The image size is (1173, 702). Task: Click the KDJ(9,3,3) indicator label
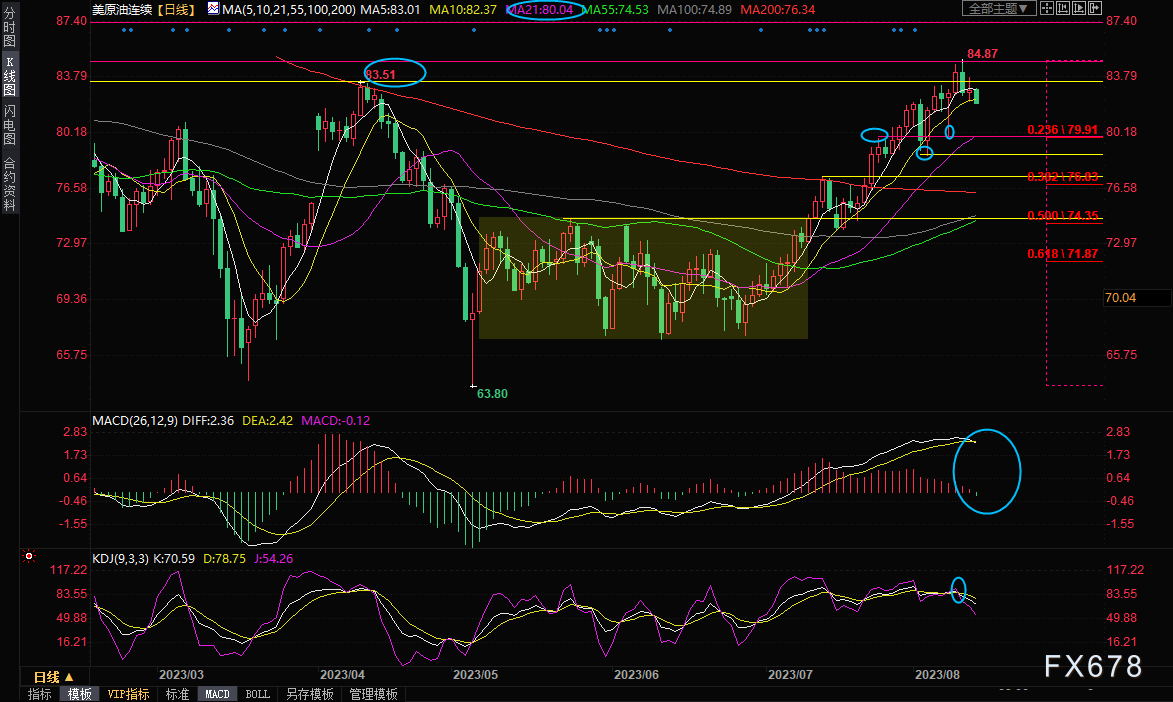120,558
